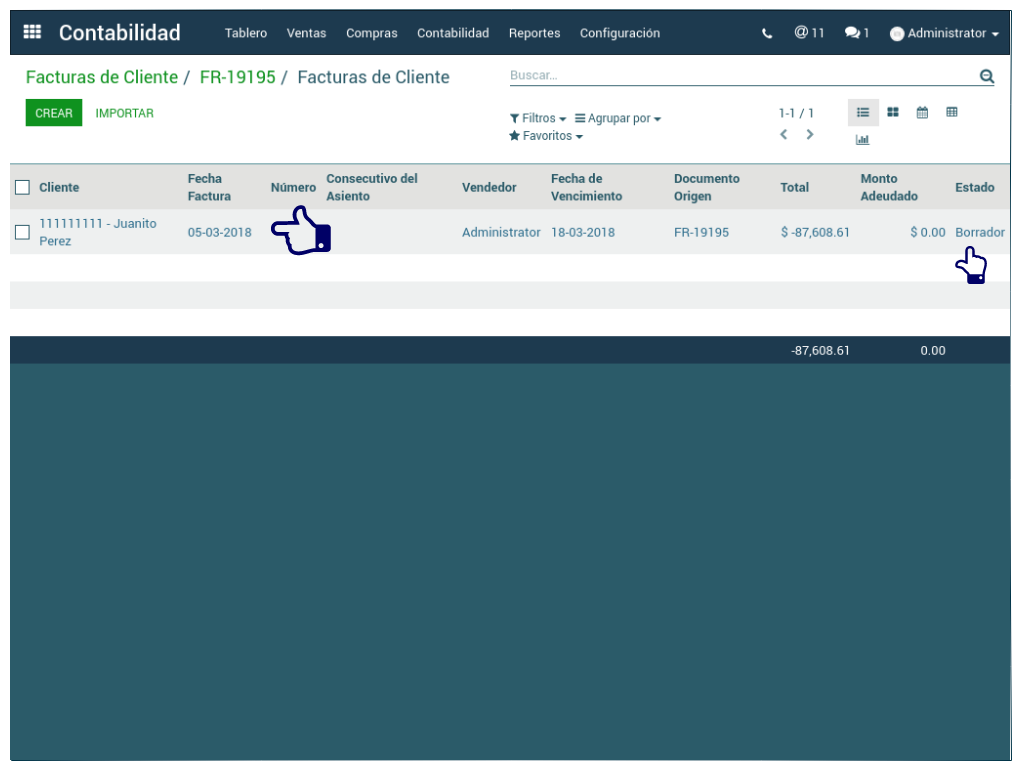Image resolution: width=1023 pixels, height=767 pixels.
Task: Switch to graph chart view
Action: click(862, 140)
